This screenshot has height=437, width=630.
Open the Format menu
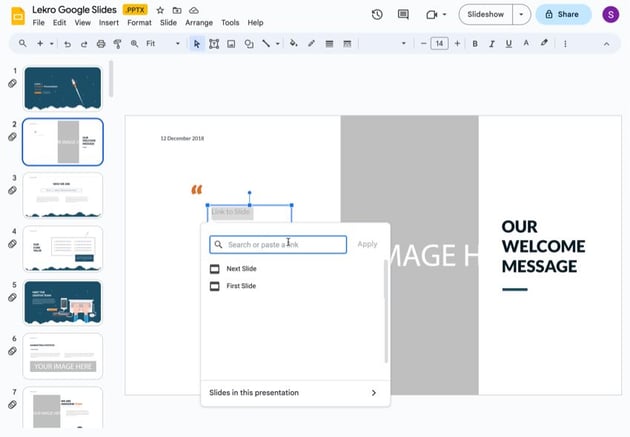139,23
